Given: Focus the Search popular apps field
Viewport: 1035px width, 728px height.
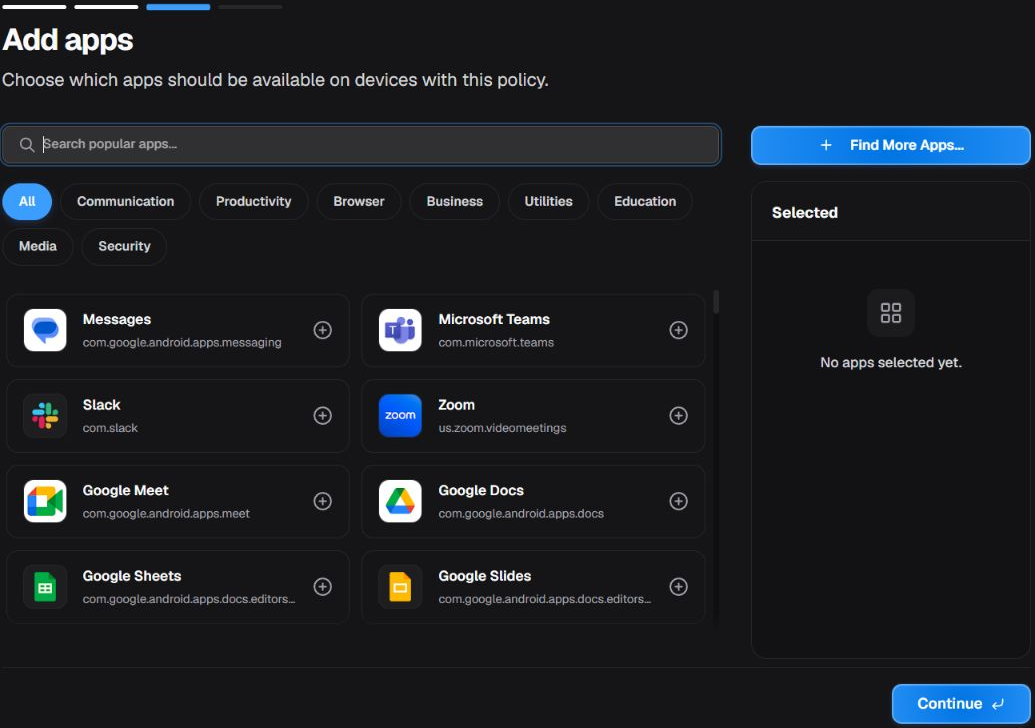Looking at the screenshot, I should tap(361, 145).
